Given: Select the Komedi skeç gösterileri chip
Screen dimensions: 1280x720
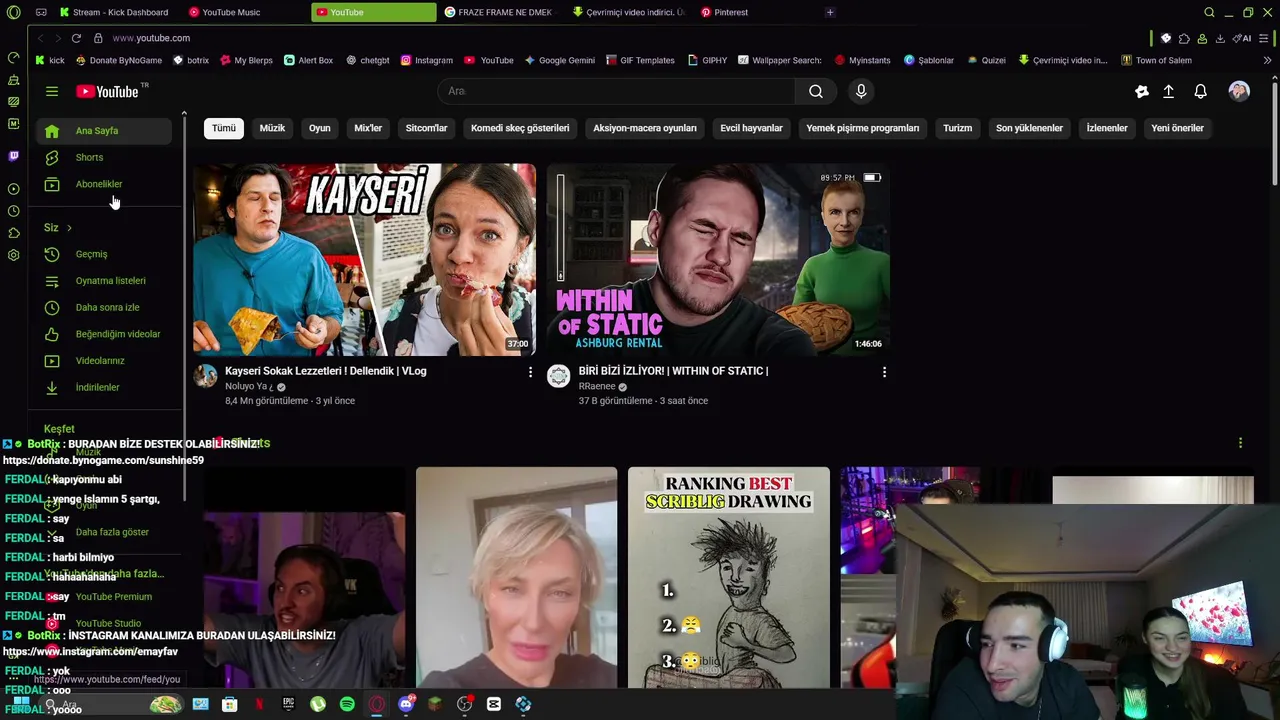Looking at the screenshot, I should click(520, 128).
